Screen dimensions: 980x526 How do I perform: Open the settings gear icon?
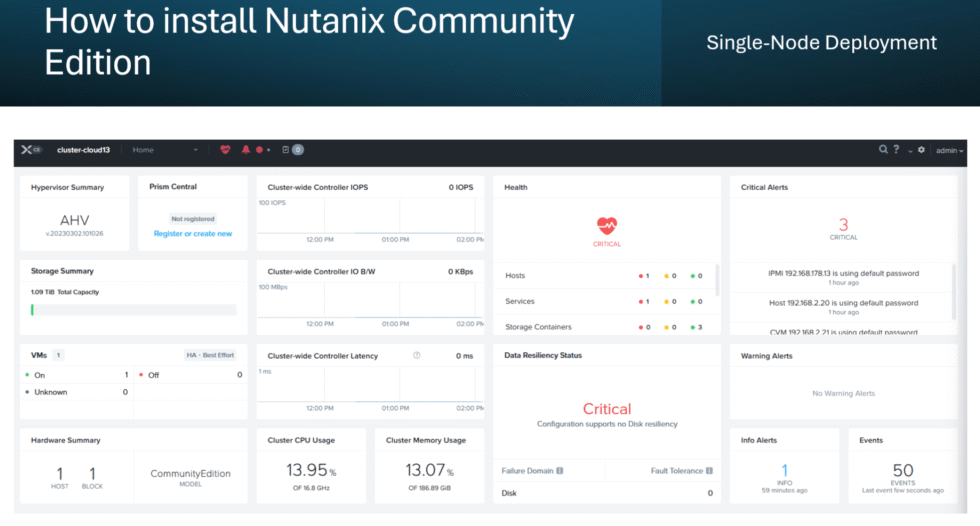pyautogui.click(x=921, y=150)
